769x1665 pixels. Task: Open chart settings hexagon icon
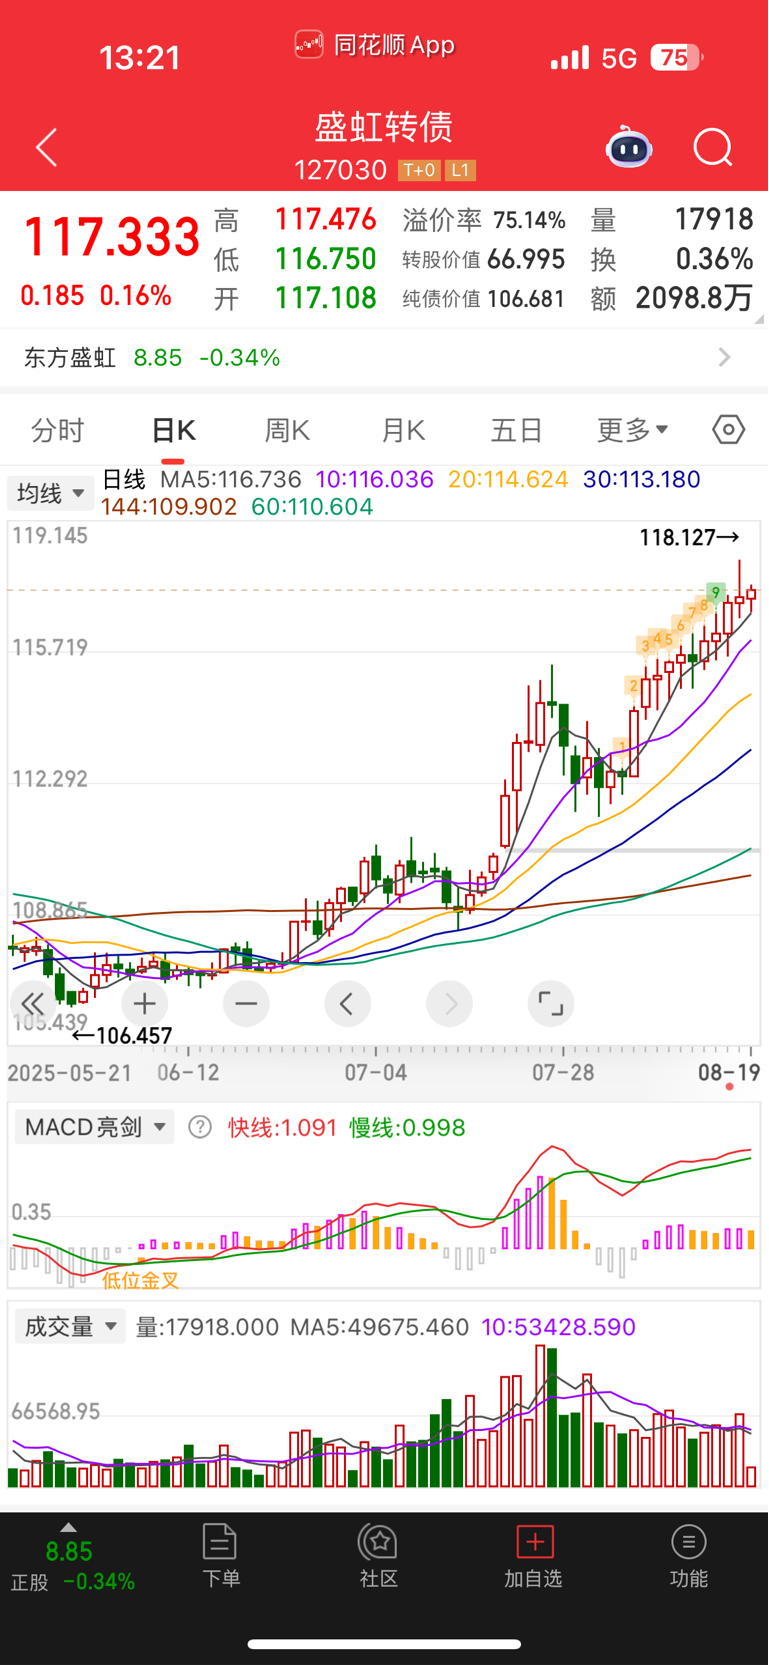729,430
